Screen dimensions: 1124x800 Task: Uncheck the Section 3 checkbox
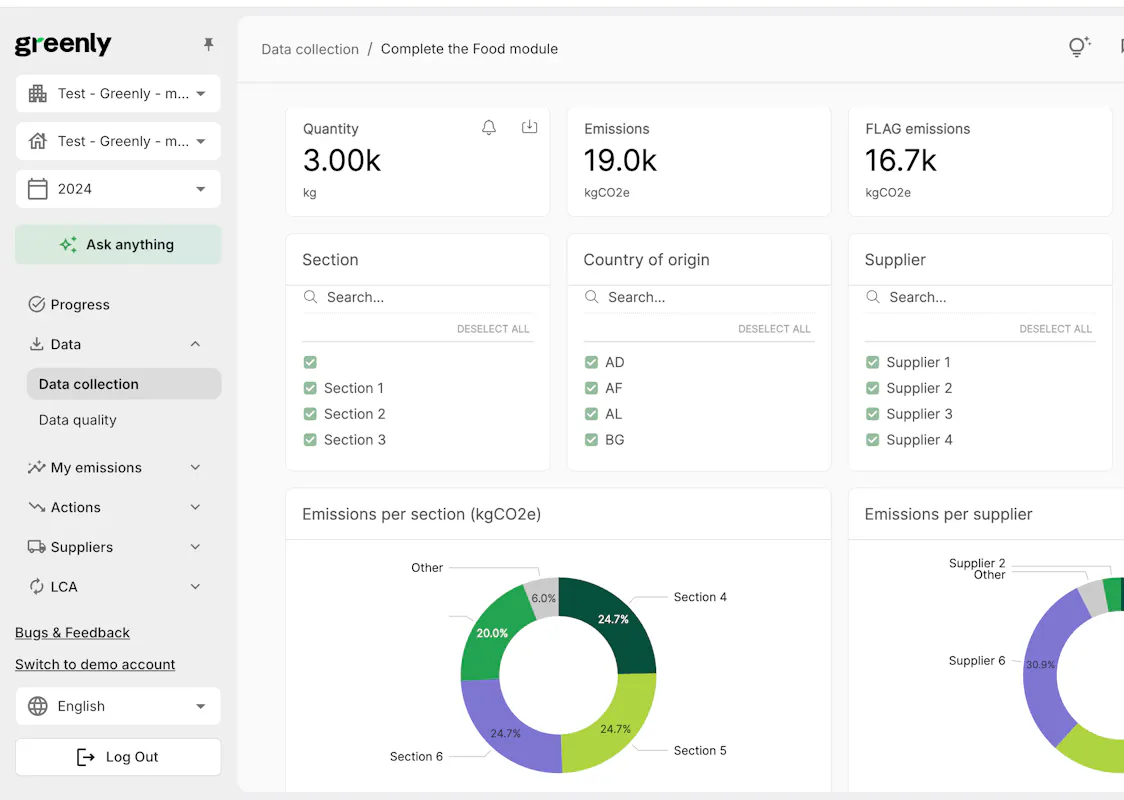click(310, 439)
